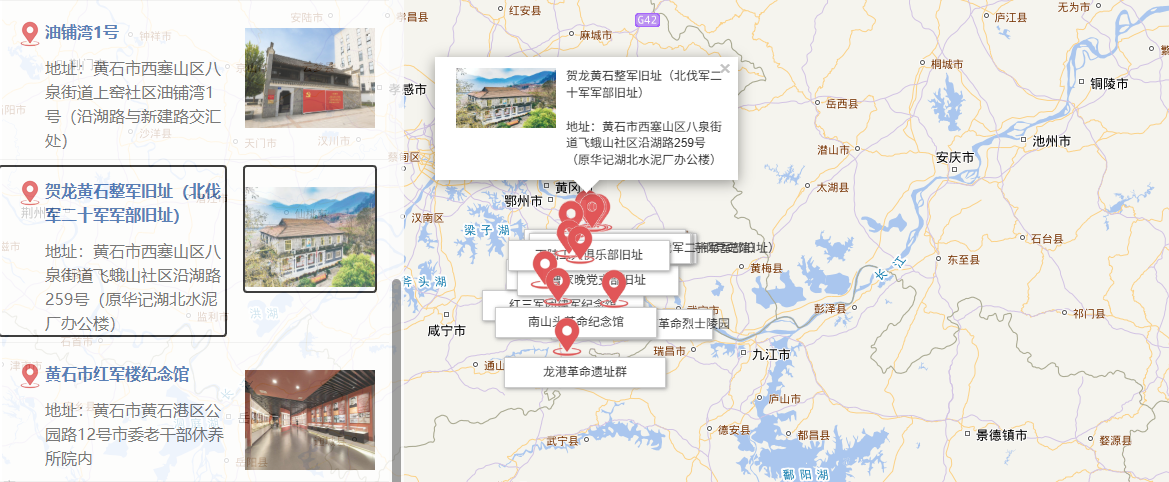Click the 都昌县 label on map
The image size is (1169, 482).
point(814,434)
